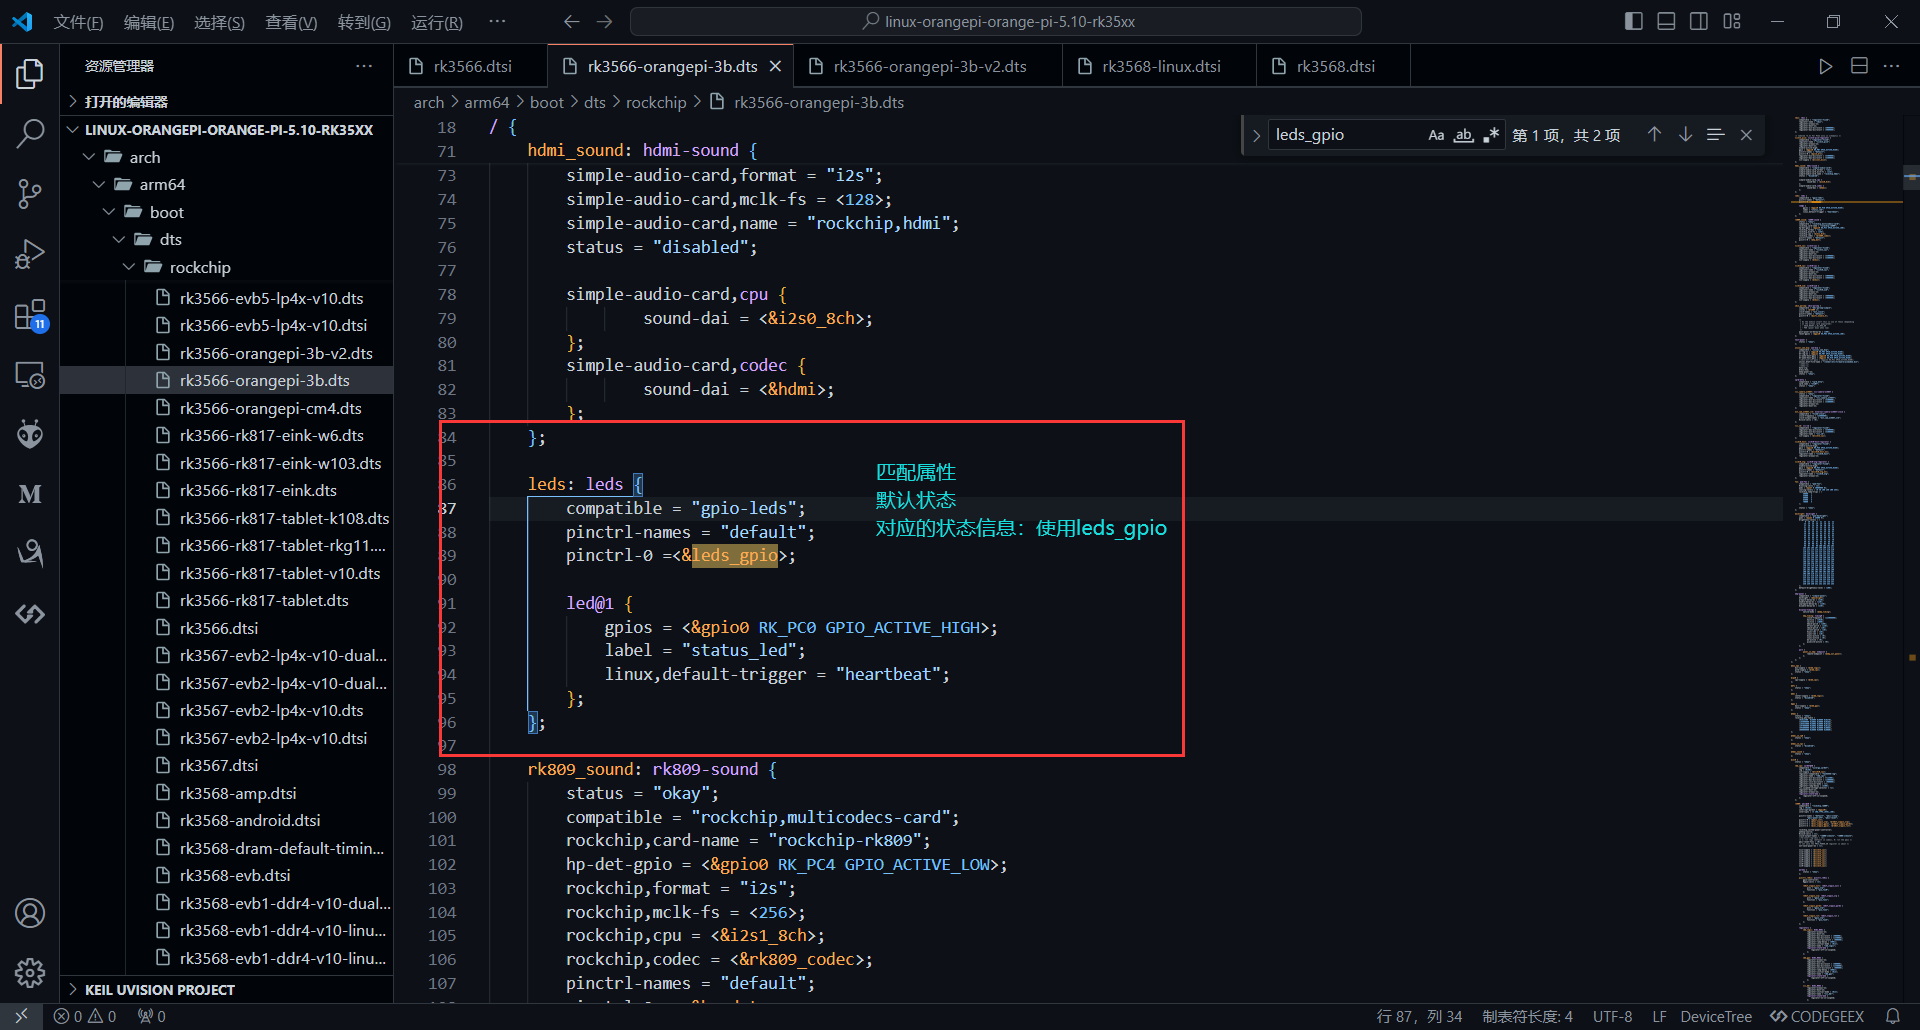Screen dimensions: 1920x1030
Task: Open the 转到(G) menu
Action: coord(364,22)
